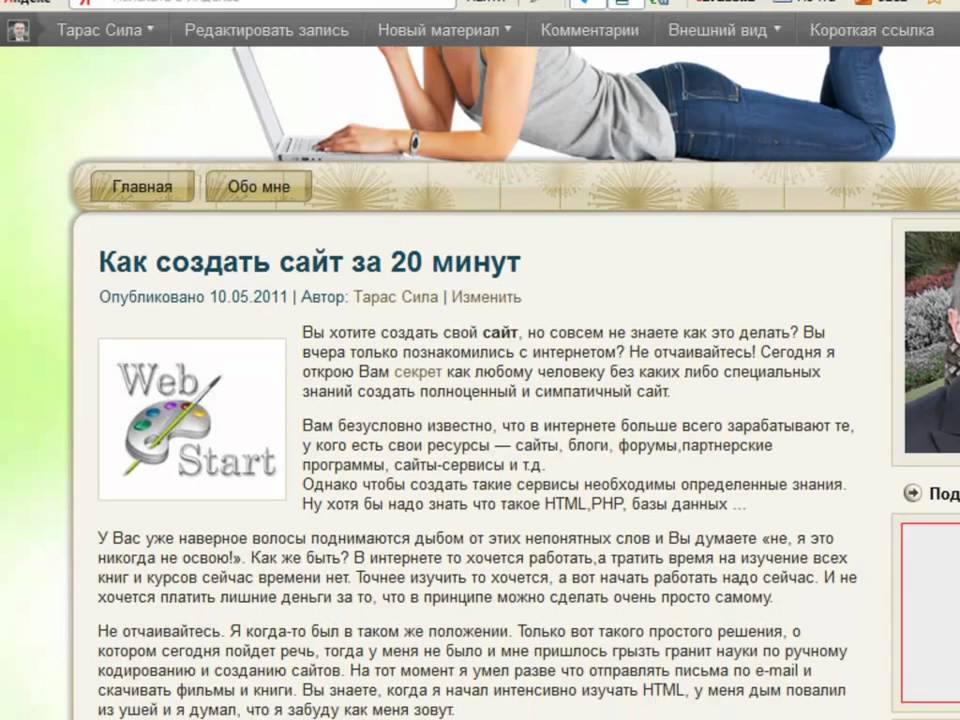The image size is (960, 720).
Task: Click Короткая ссылка in the admin bar
Action: coord(872,30)
